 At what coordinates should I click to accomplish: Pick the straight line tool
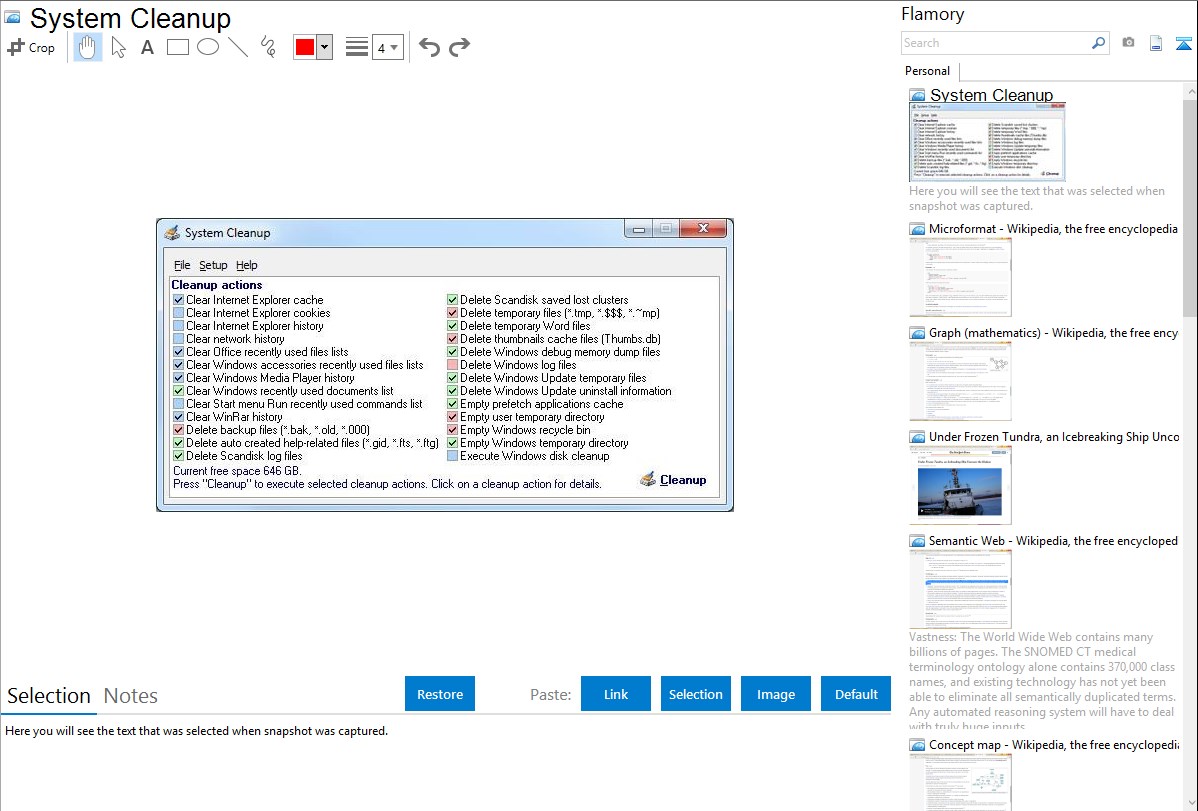[x=238, y=47]
